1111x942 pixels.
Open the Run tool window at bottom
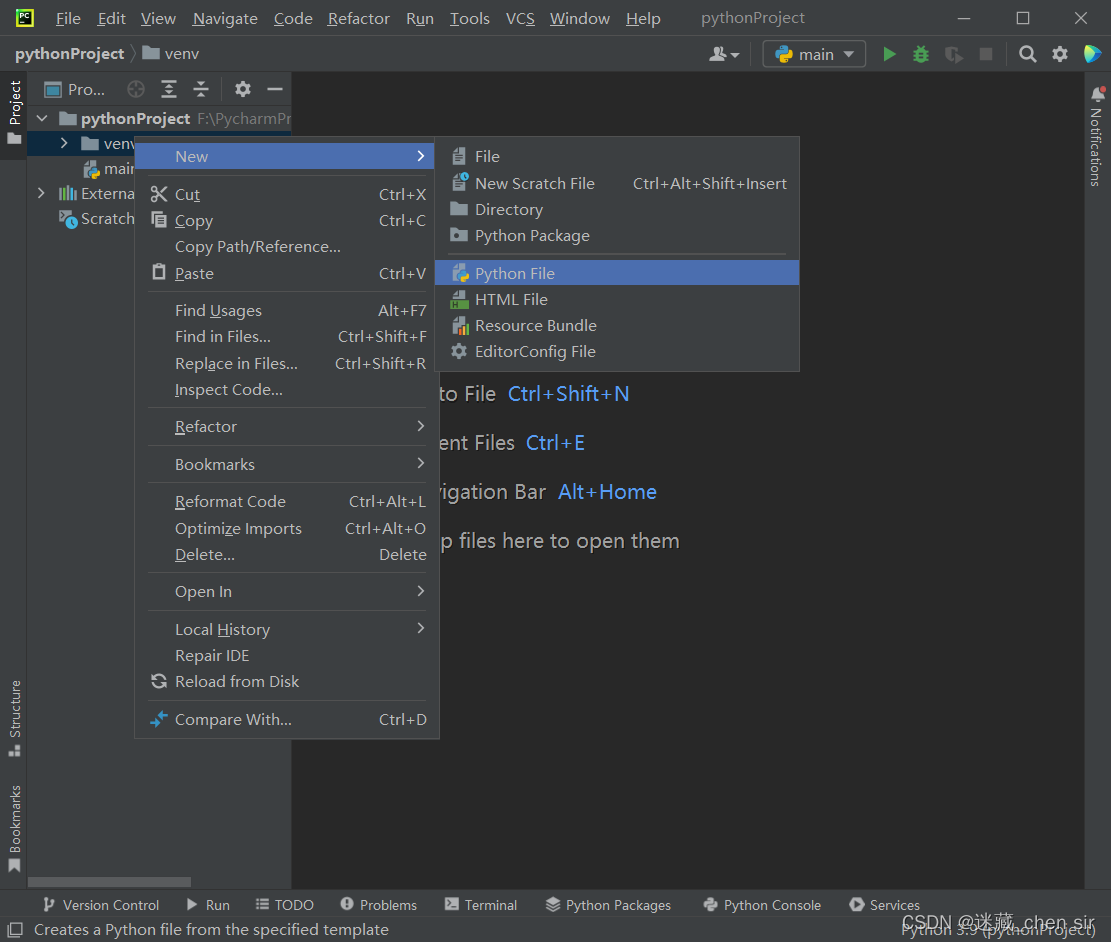click(208, 904)
